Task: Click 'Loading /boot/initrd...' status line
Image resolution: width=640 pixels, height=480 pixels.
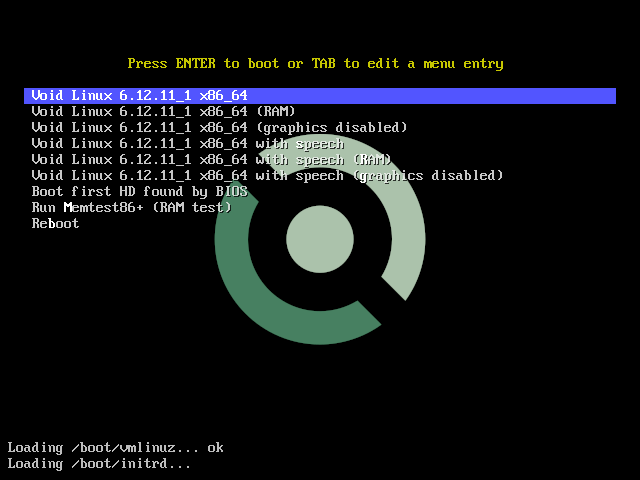Action: pyautogui.click(x=99, y=464)
